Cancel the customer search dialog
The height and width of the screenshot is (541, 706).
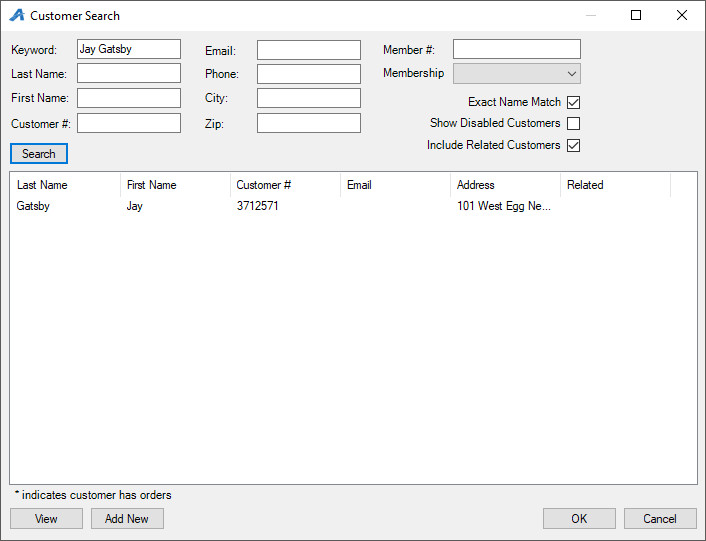660,518
